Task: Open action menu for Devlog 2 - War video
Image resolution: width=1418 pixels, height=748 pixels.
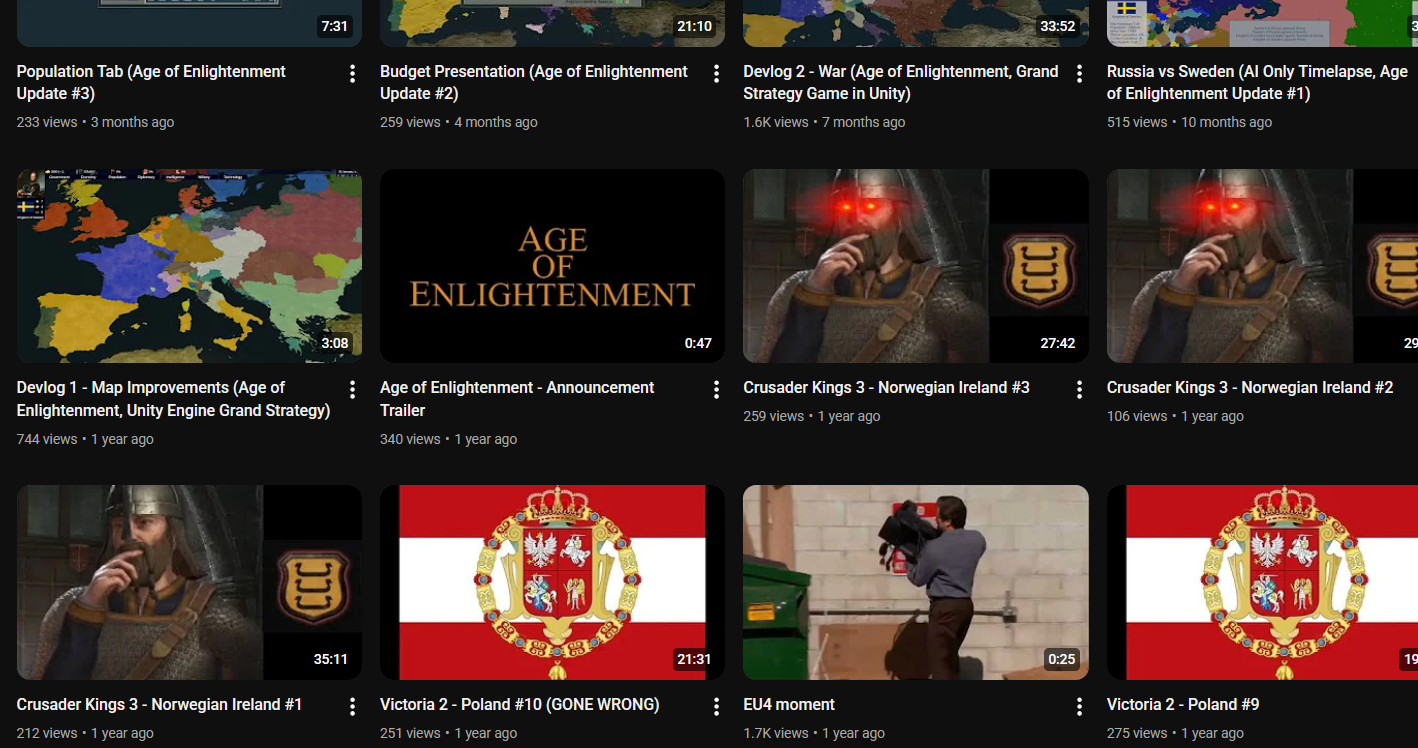Action: click(x=1079, y=74)
